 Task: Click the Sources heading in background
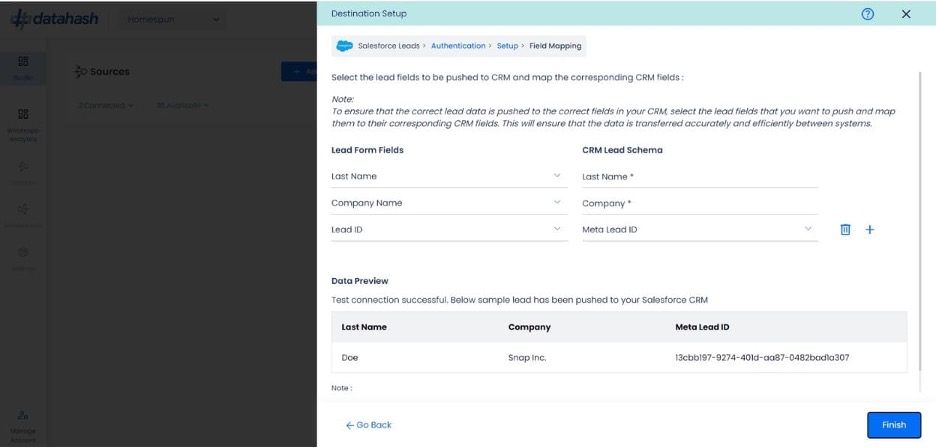pos(110,72)
